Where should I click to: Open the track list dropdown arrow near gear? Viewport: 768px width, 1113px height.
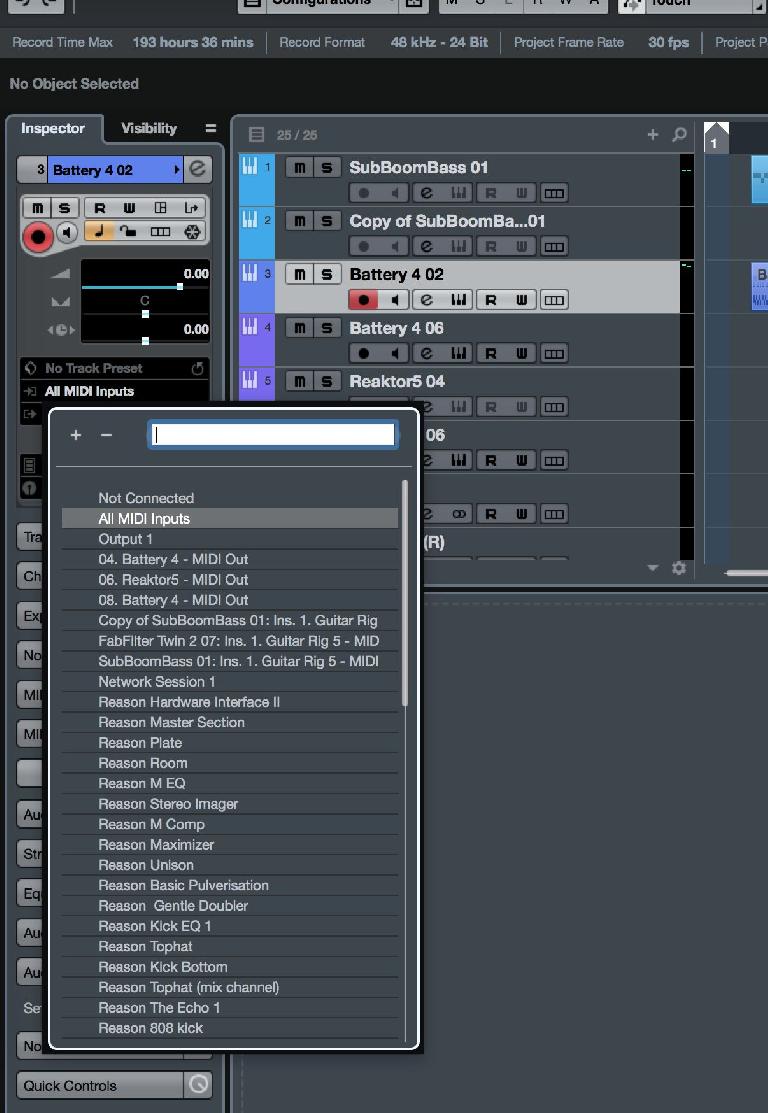pos(652,568)
